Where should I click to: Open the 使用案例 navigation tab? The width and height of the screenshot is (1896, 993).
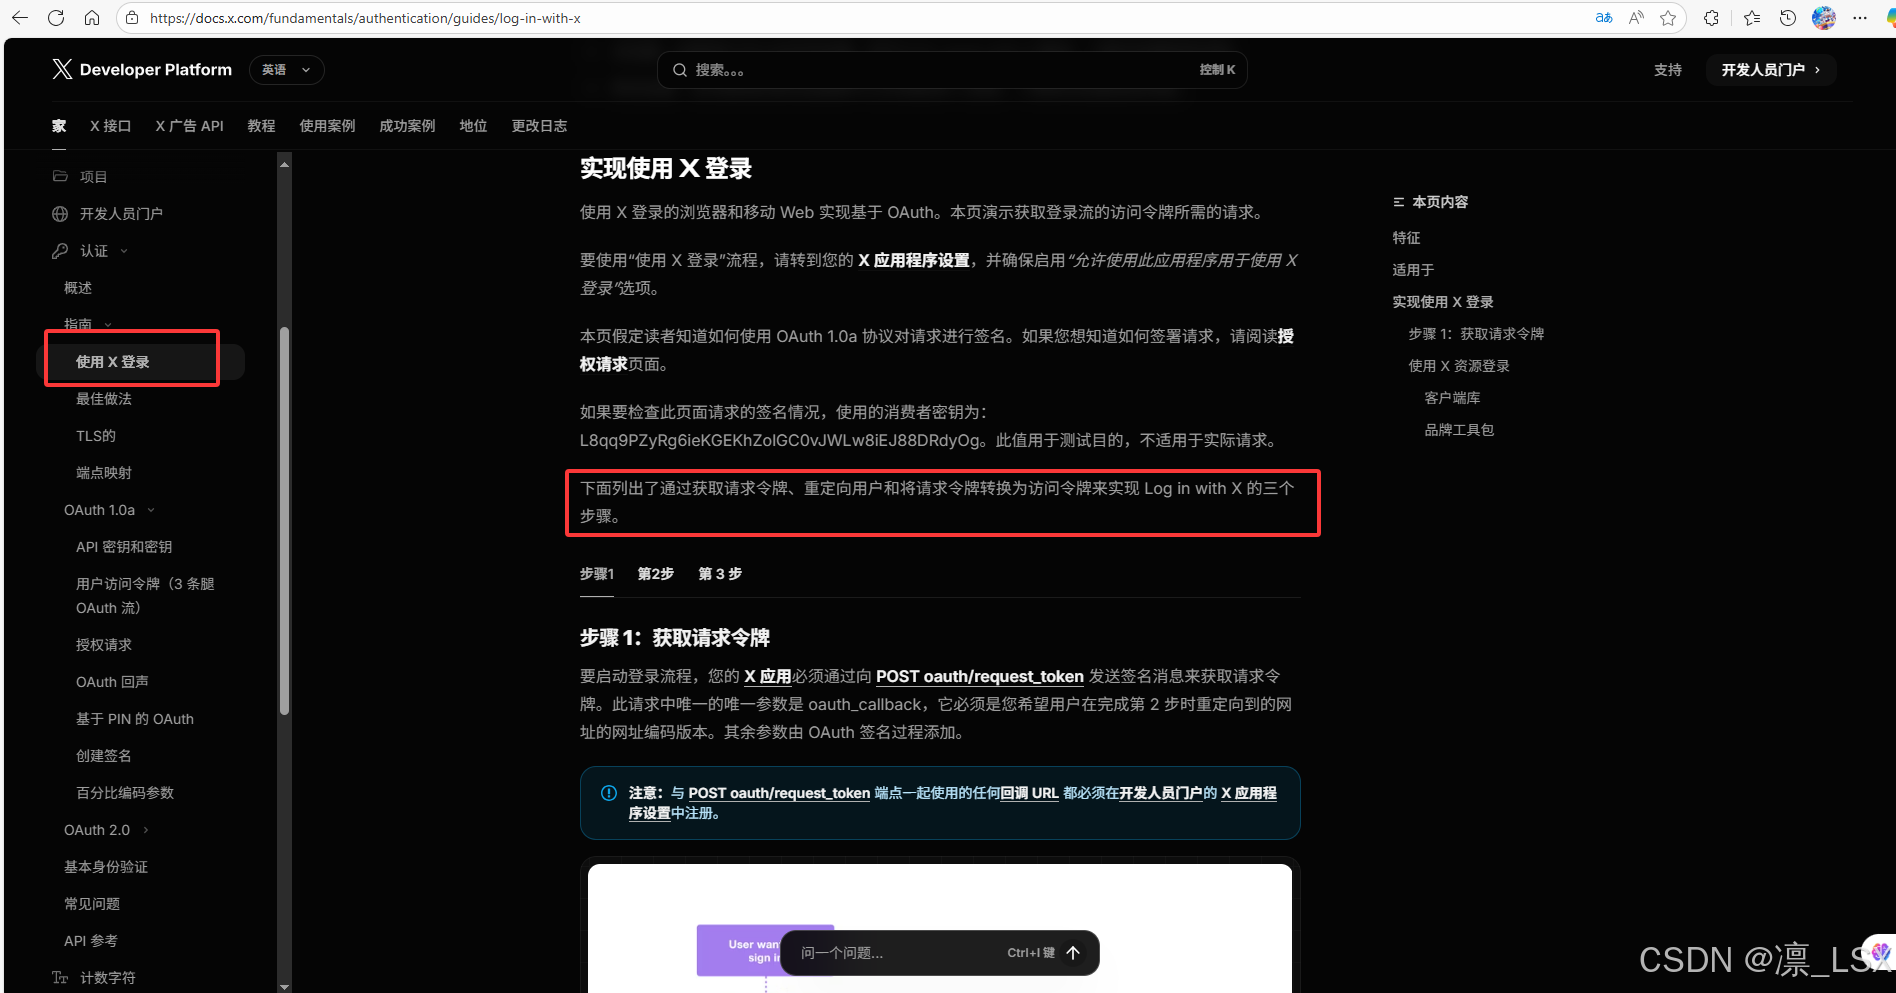coord(327,126)
